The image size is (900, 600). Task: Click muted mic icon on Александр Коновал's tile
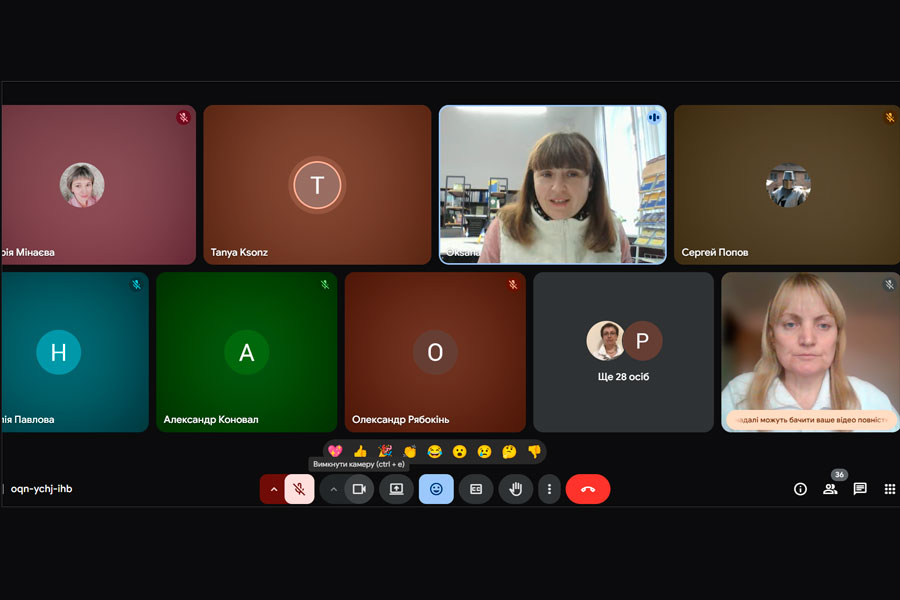[325, 285]
